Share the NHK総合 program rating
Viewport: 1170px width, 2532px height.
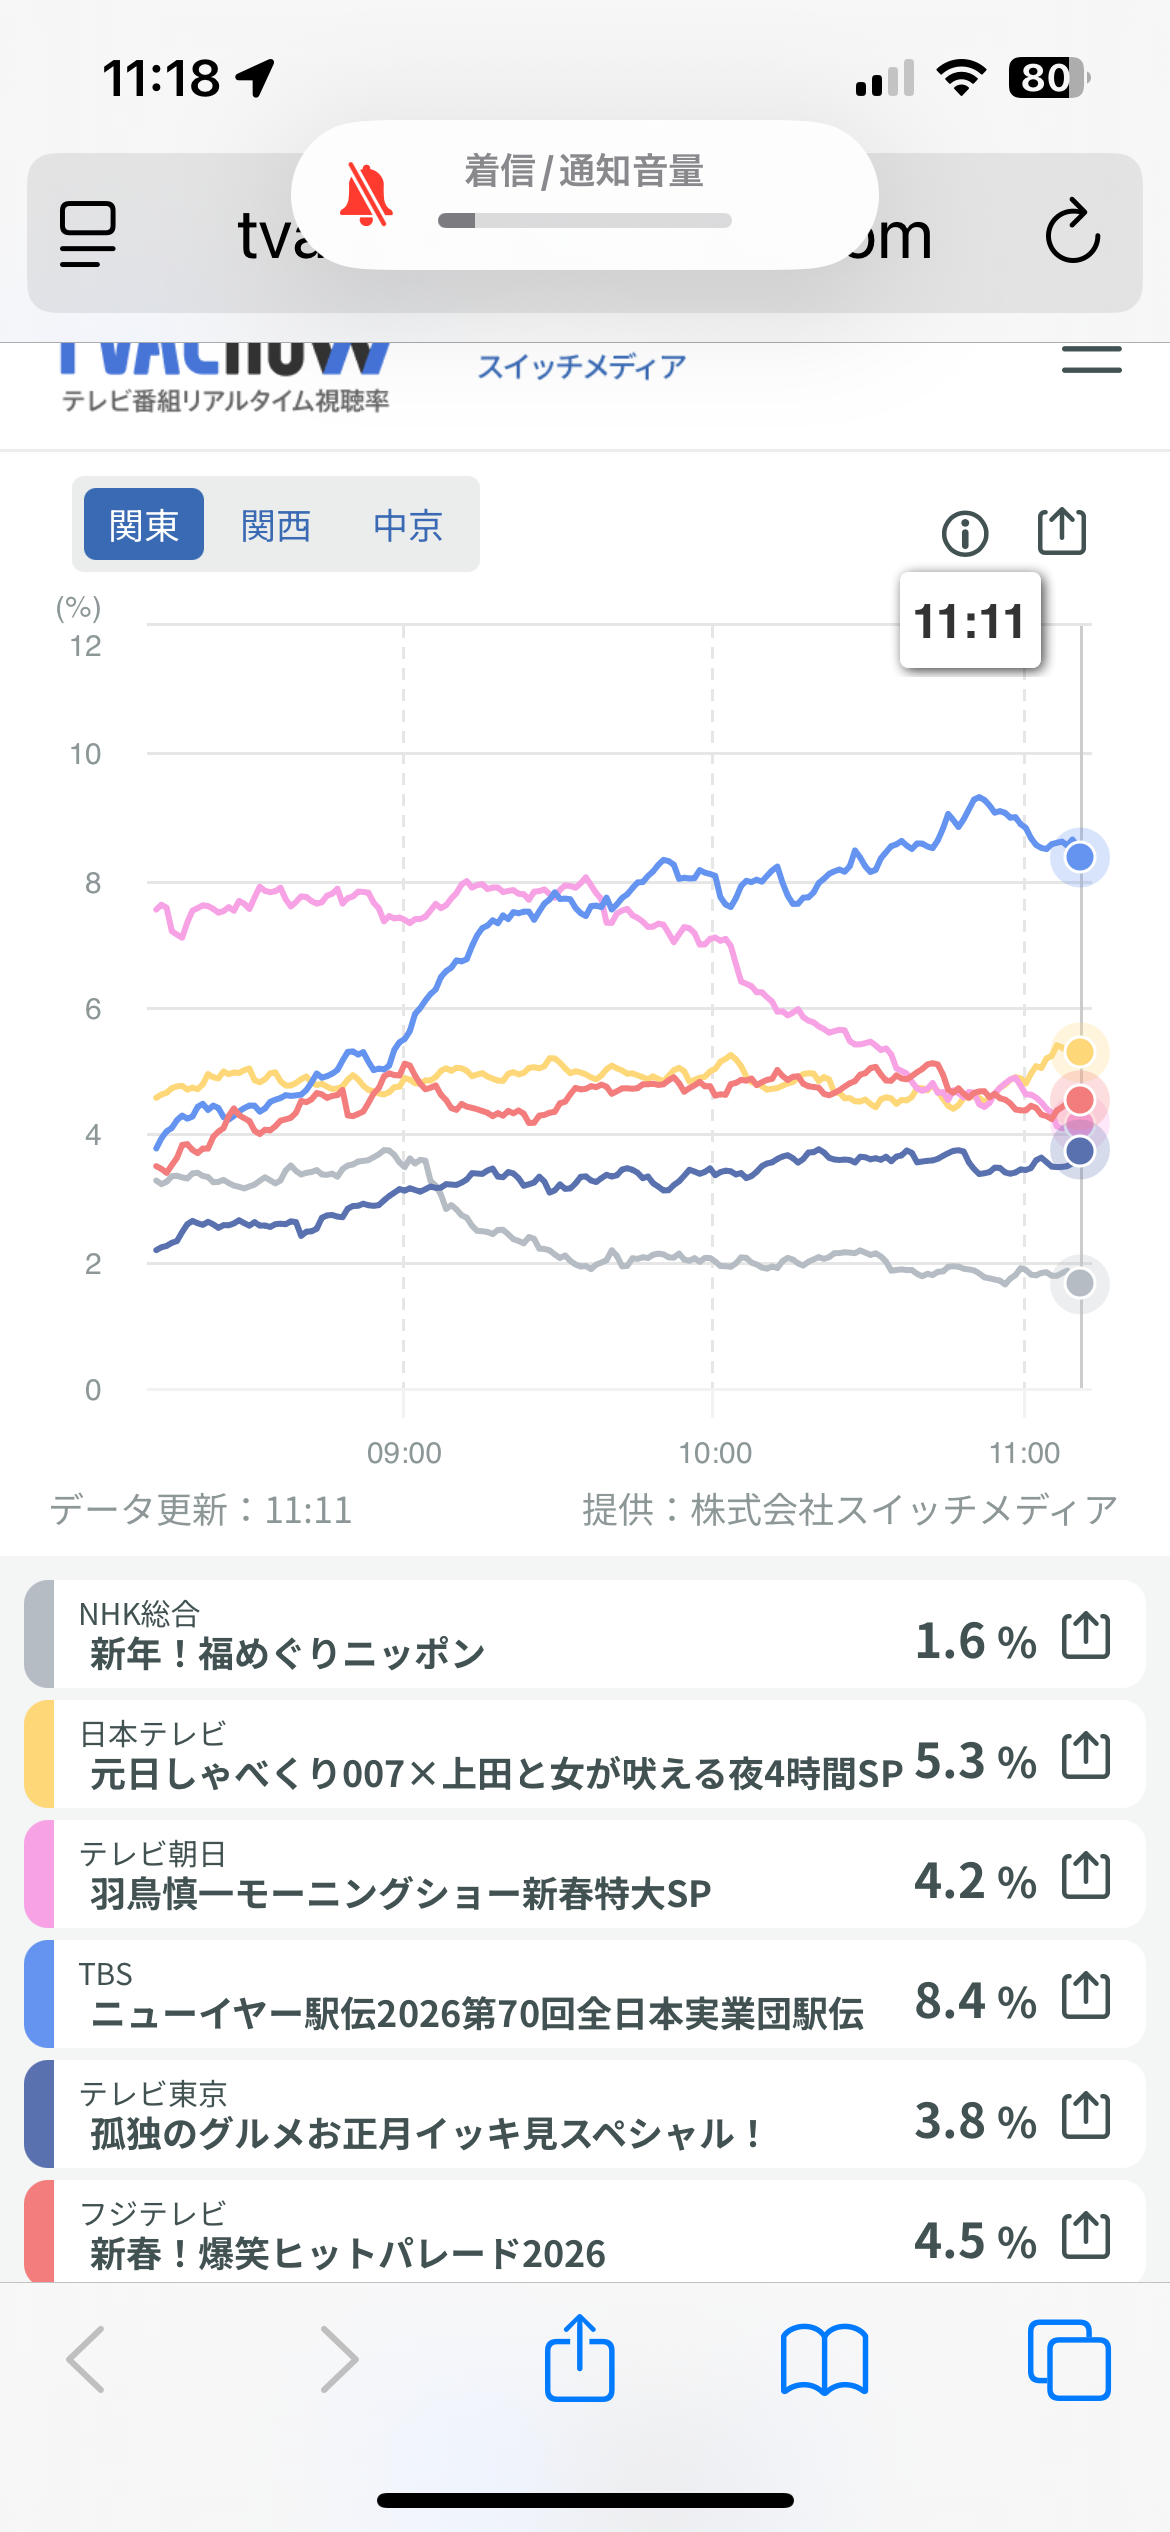1086,1636
